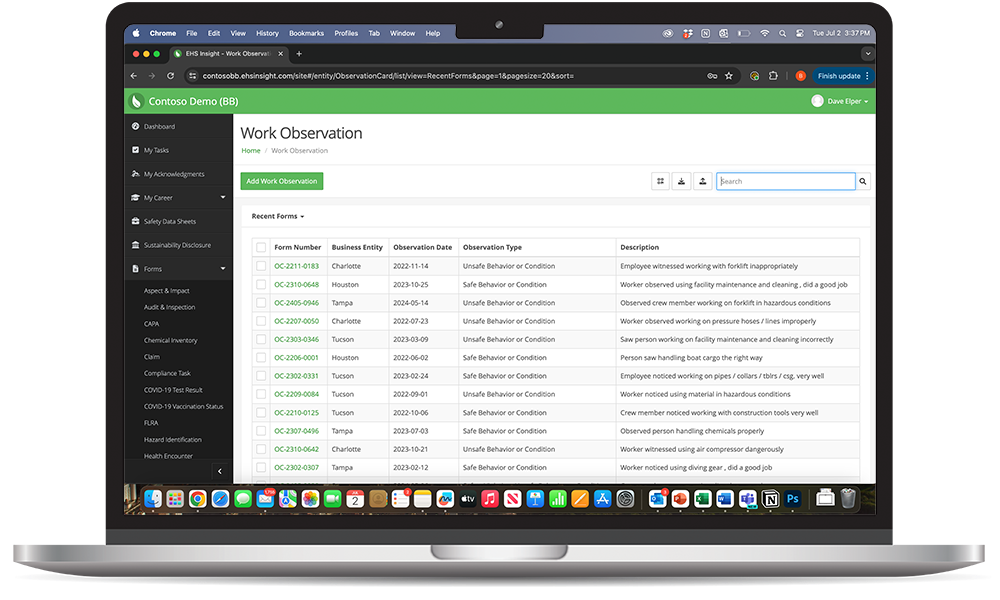Open the Recent Forms view dropdown
1000x600 pixels.
[x=277, y=216]
